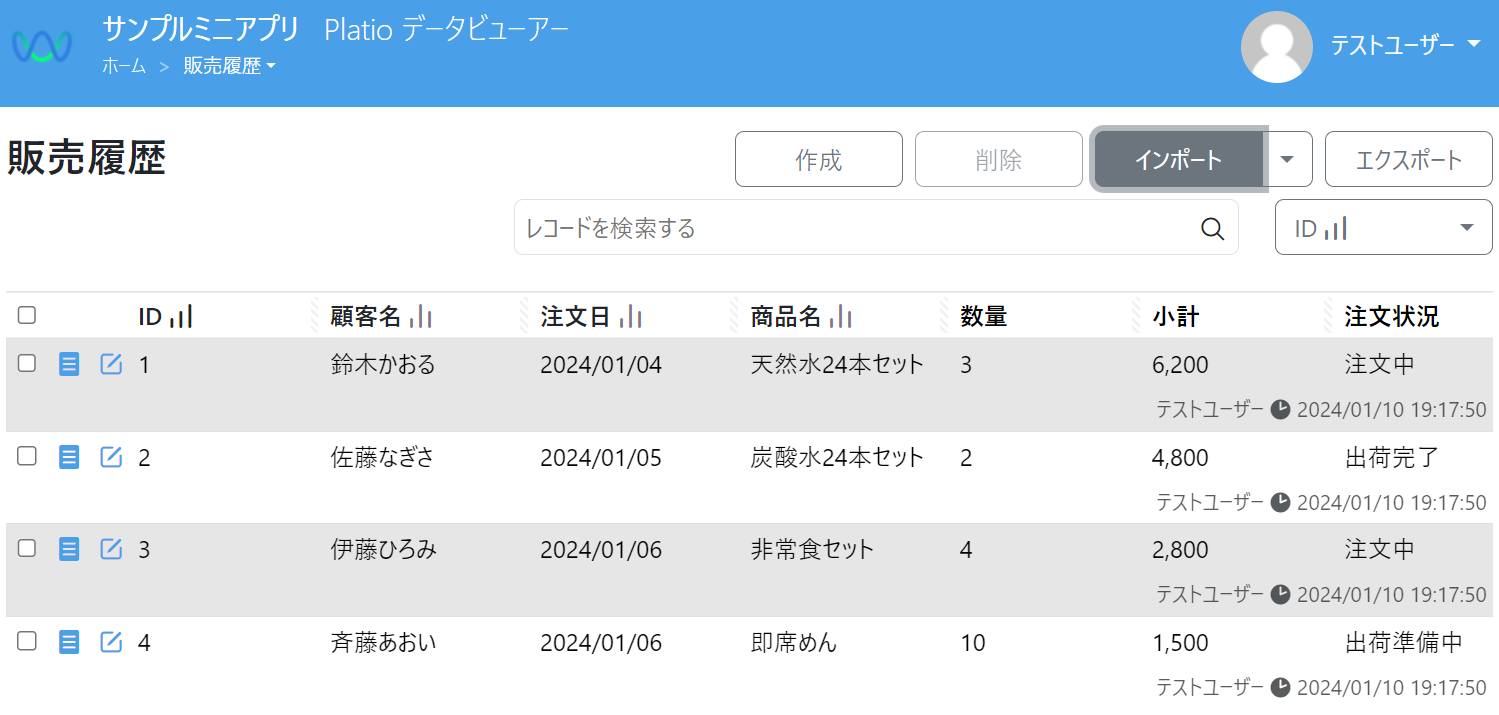Click the エクスポート button

[1409, 159]
